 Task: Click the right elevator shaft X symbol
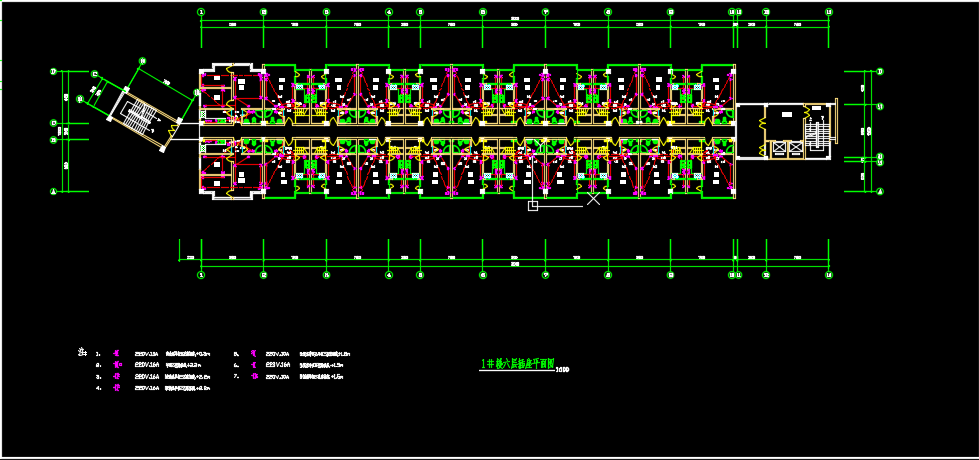[795, 148]
